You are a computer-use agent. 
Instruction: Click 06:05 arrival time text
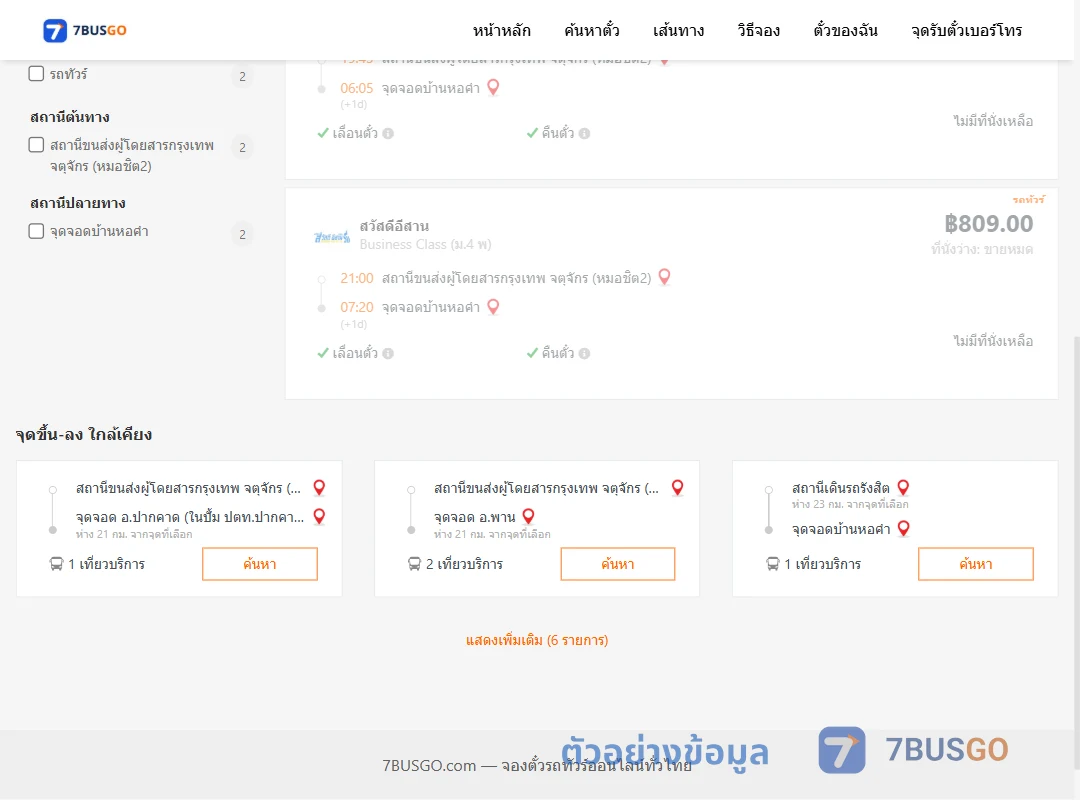click(357, 88)
